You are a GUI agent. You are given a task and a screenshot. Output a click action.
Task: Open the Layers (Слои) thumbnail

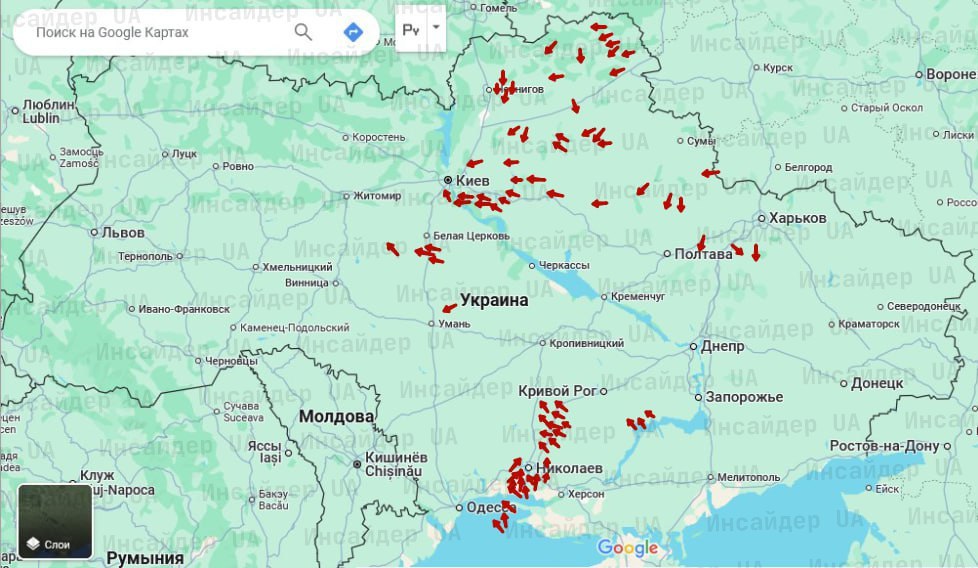(x=55, y=521)
